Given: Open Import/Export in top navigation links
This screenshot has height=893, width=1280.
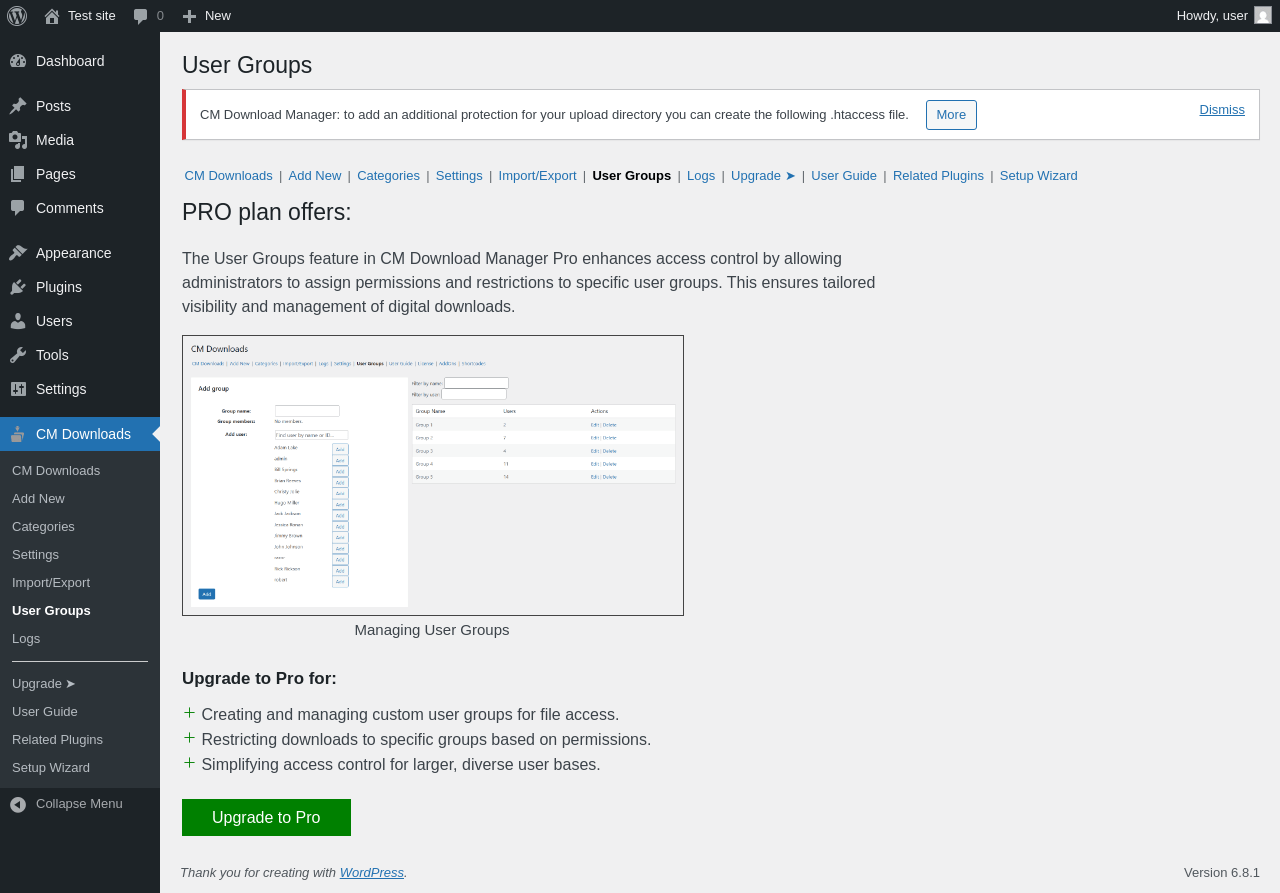Looking at the screenshot, I should (x=537, y=176).
